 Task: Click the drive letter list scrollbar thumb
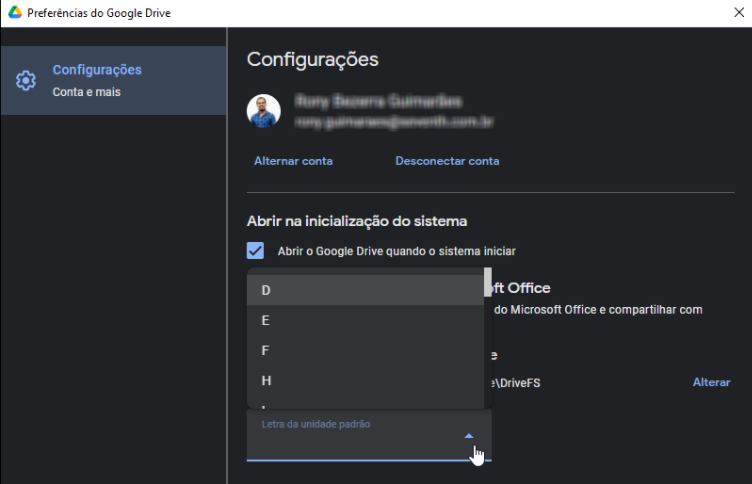(x=488, y=282)
